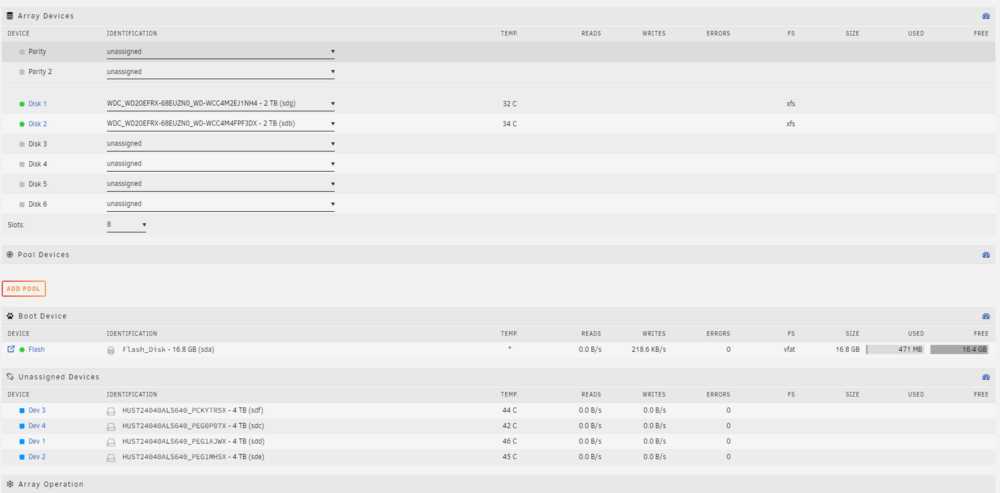Open Pool Devices dashboard gauge icon
This screenshot has width=1000, height=493.
[x=985, y=254]
